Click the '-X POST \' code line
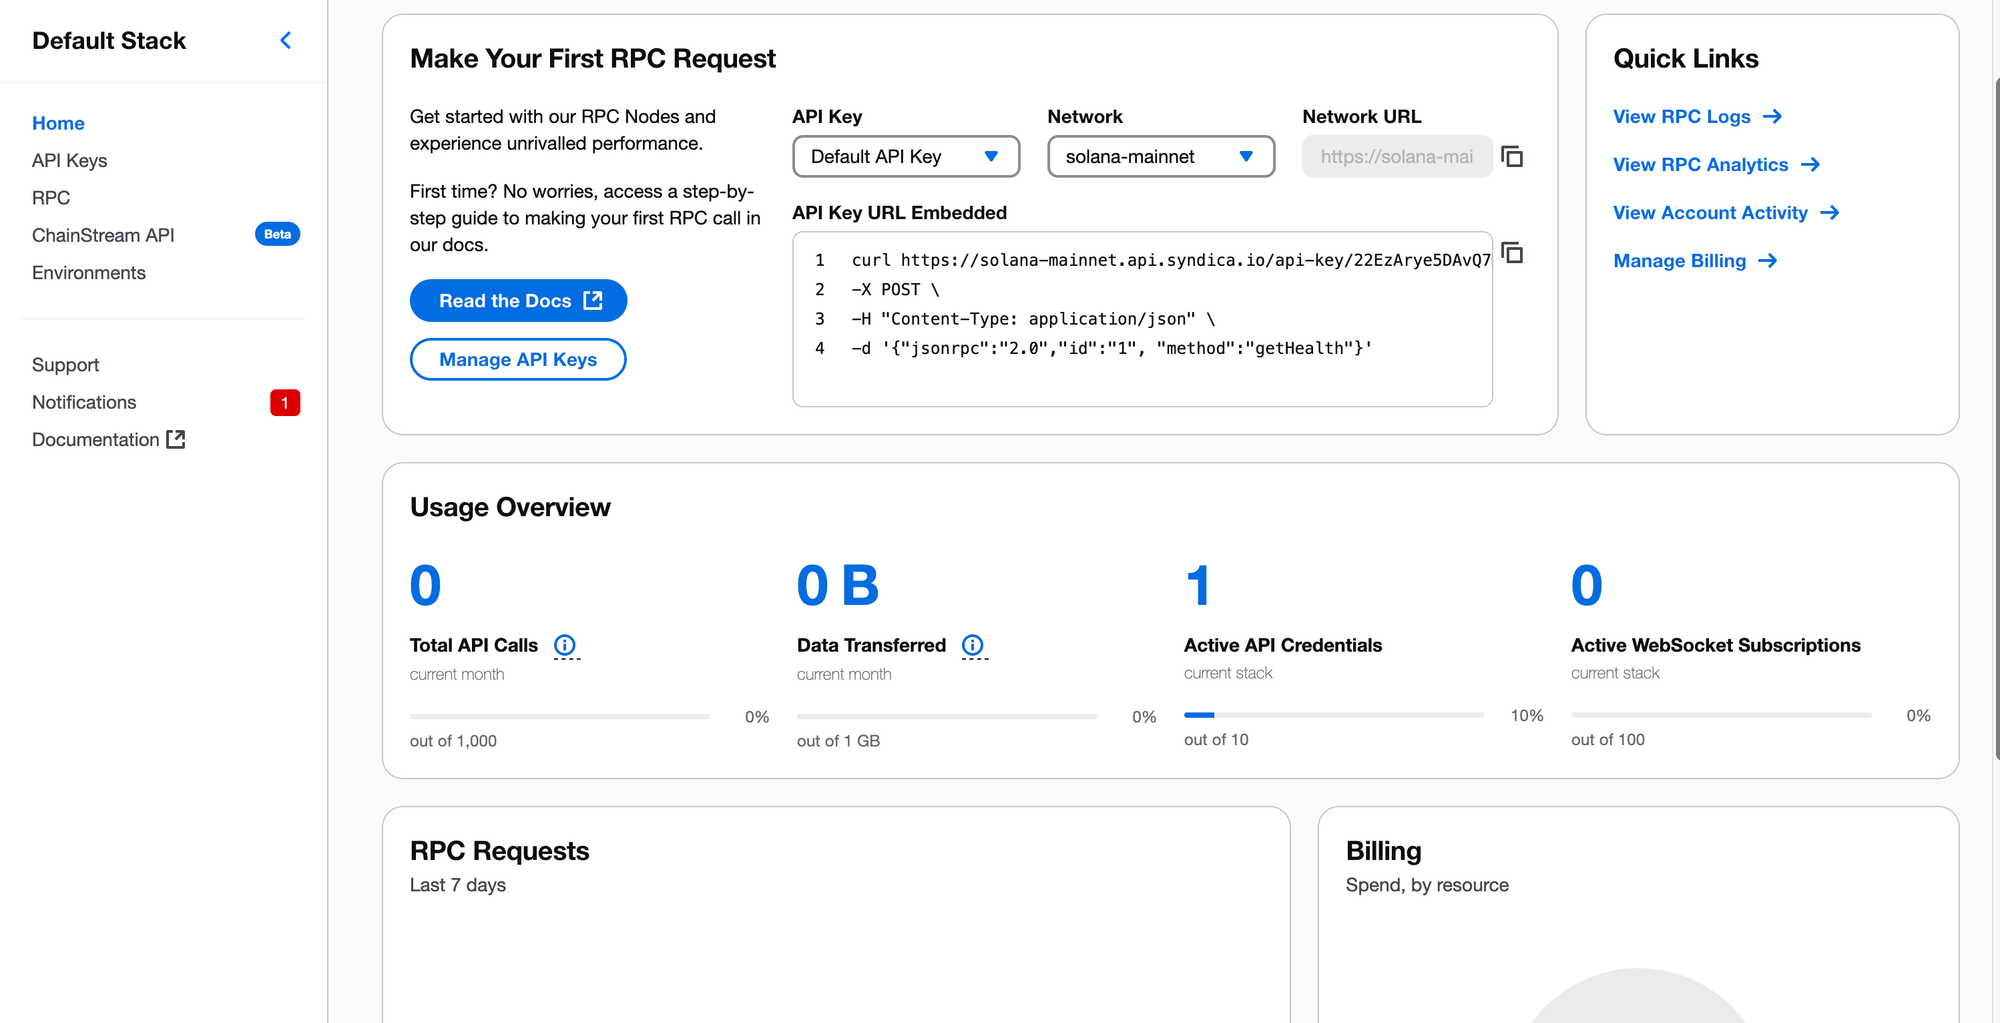 coord(895,290)
